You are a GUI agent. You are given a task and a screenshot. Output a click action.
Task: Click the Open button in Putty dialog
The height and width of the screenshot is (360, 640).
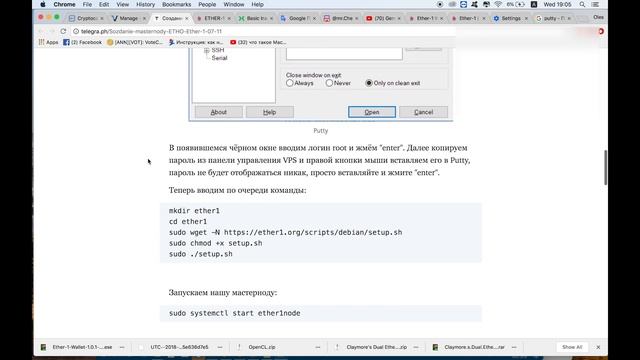[372, 112]
